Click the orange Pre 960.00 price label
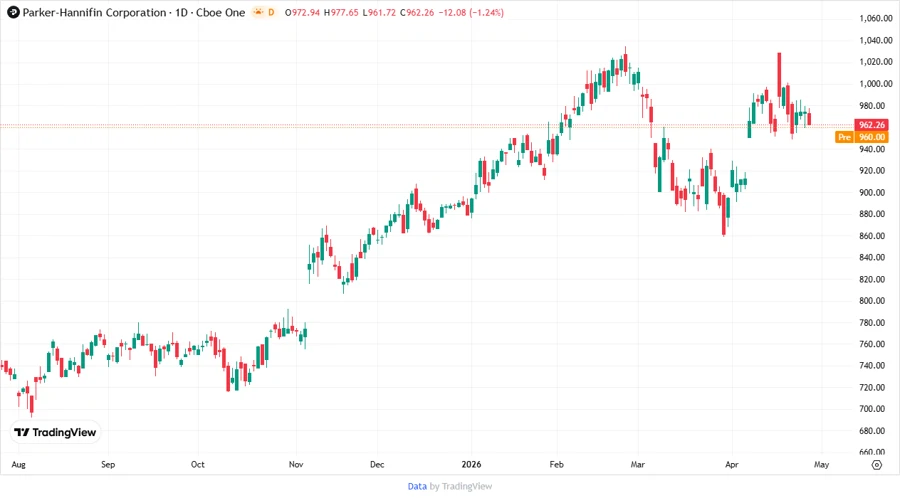Screen dimensions: 900x498 862,137
